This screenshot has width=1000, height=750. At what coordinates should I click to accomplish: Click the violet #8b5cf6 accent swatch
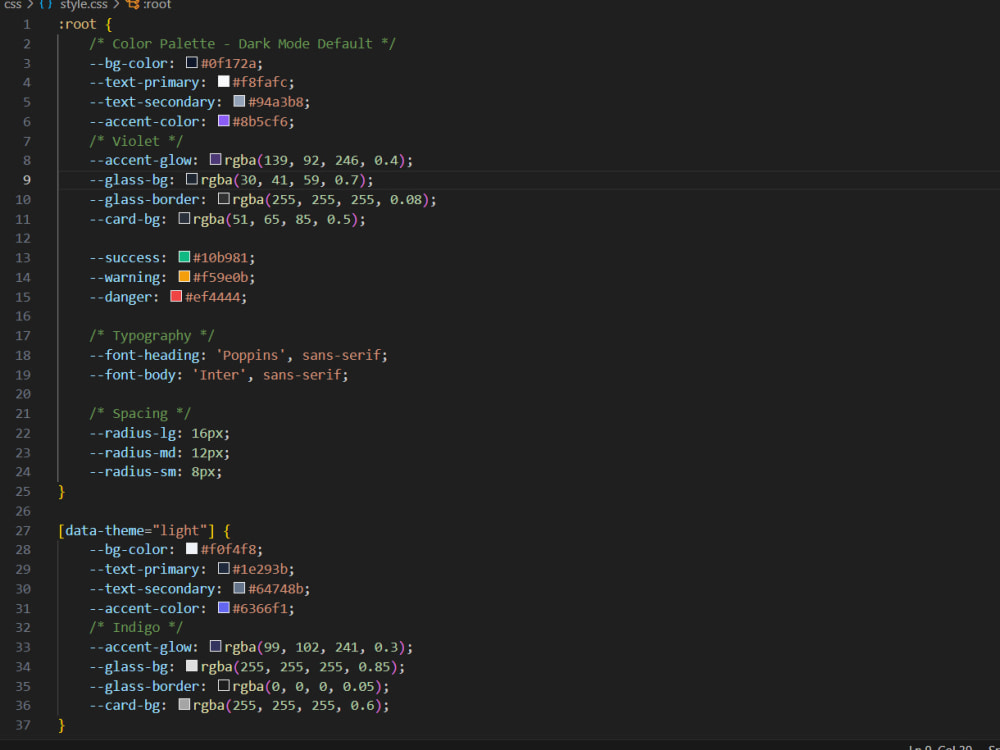coord(223,121)
